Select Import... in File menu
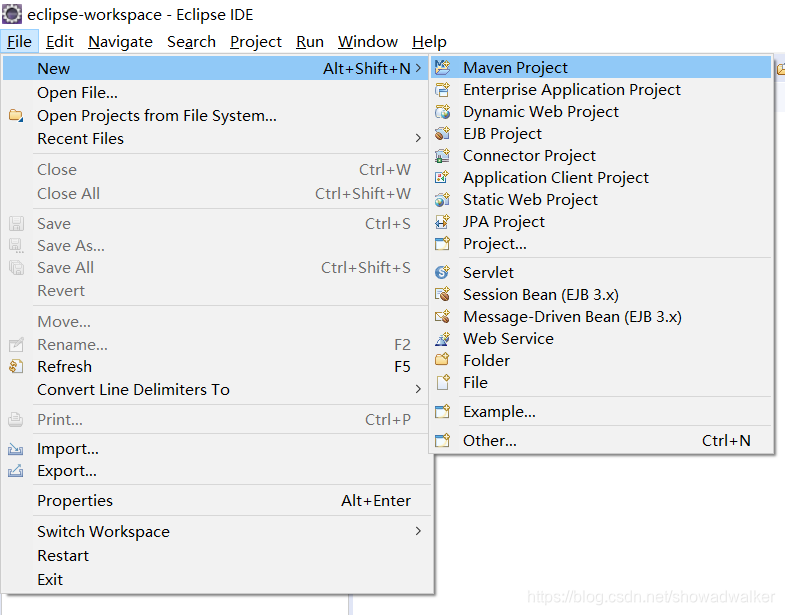This screenshot has width=785, height=615. click(x=216, y=449)
